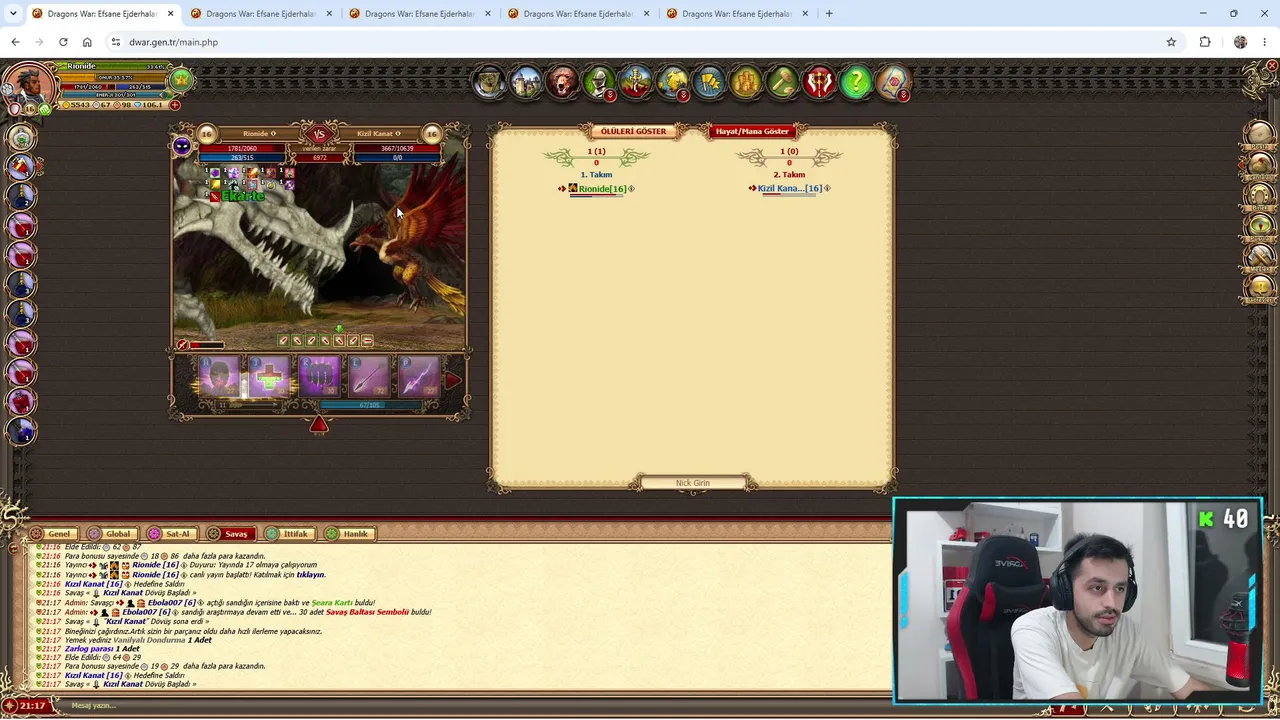Click the 67/105 blue energy bar
This screenshot has width=1280, height=720.
pyautogui.click(x=369, y=405)
